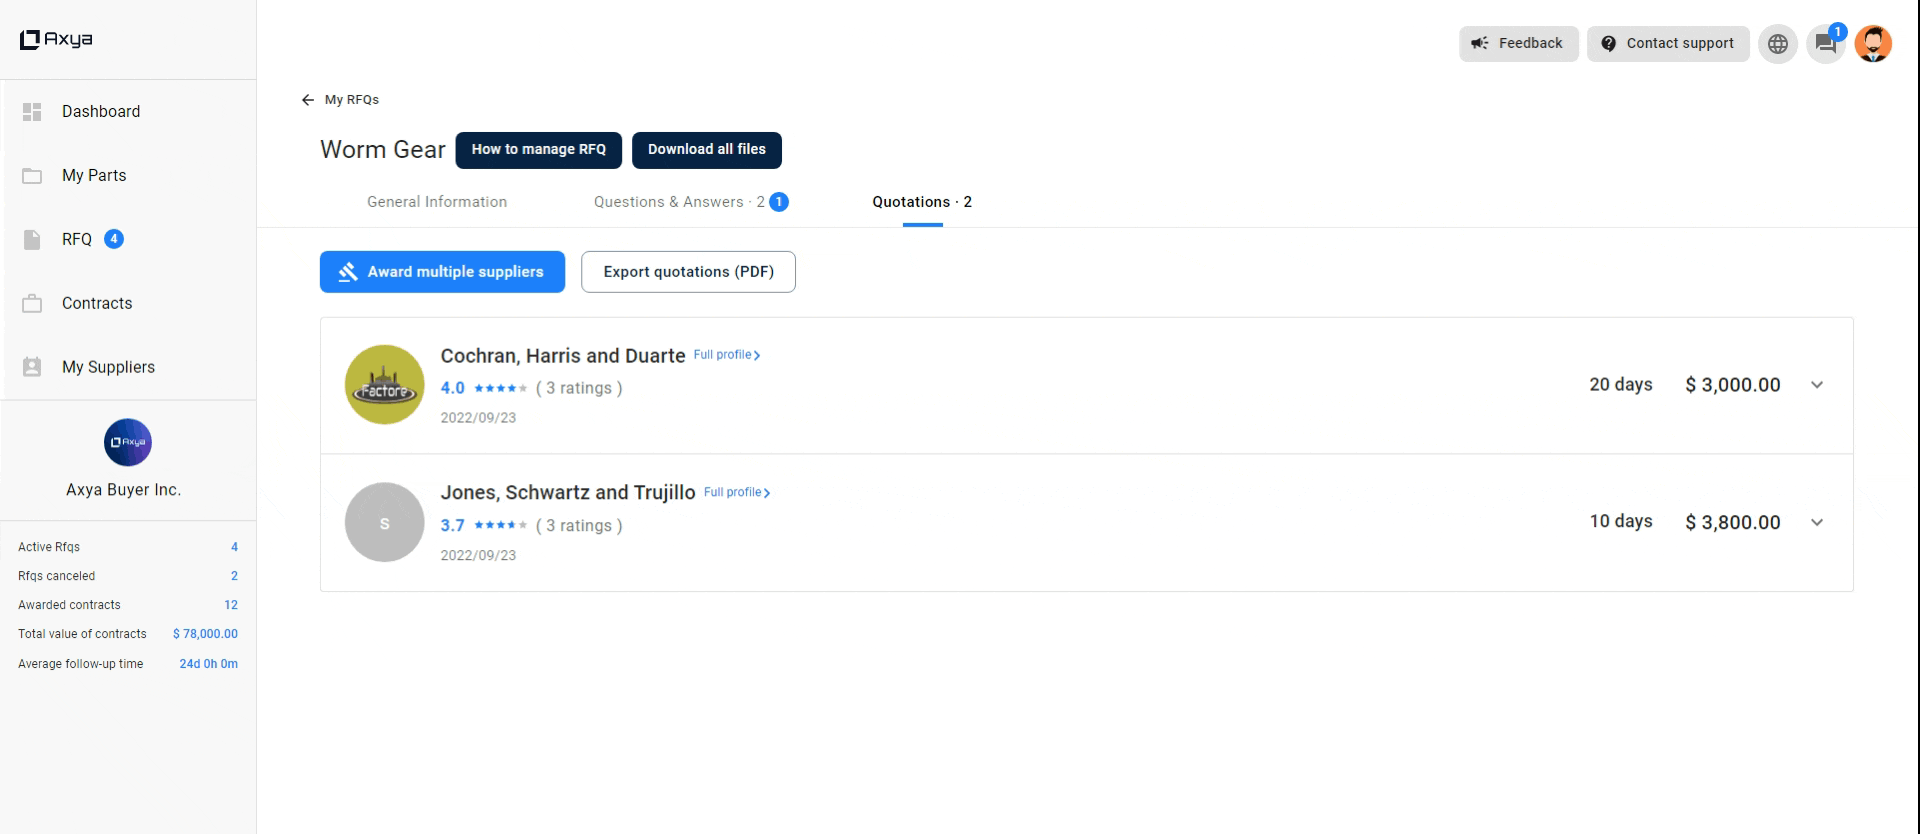Image resolution: width=1920 pixels, height=834 pixels.
Task: Click the Cochran, Harris and Duarte supplier name
Action: point(563,356)
